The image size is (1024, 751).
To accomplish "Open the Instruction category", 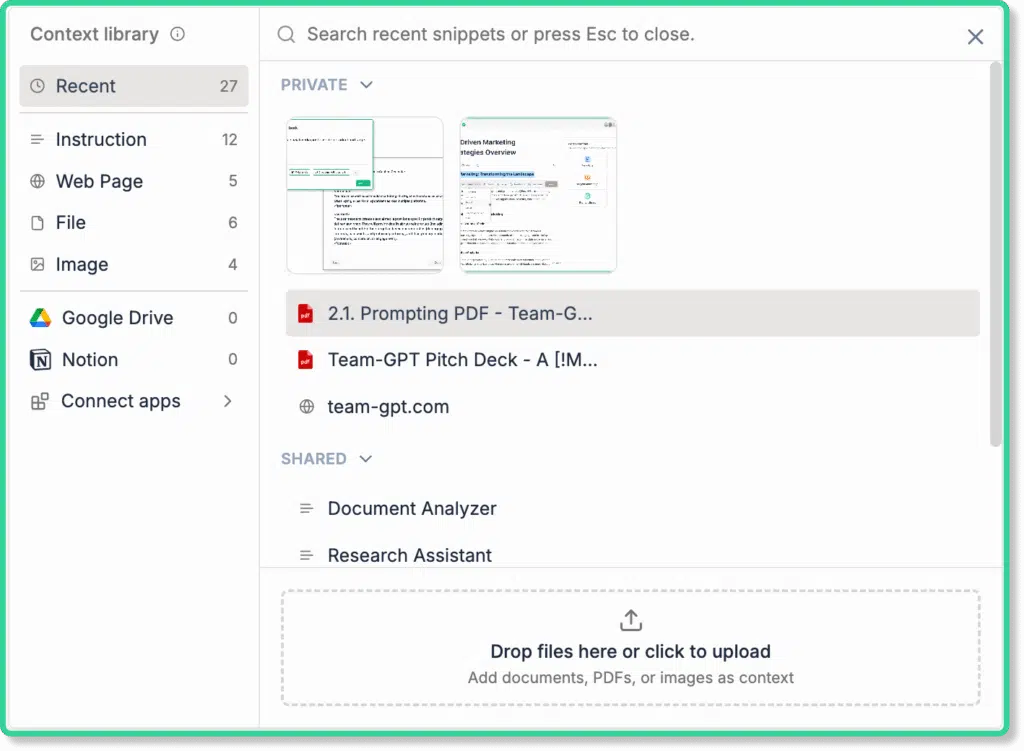I will click(x=134, y=139).
